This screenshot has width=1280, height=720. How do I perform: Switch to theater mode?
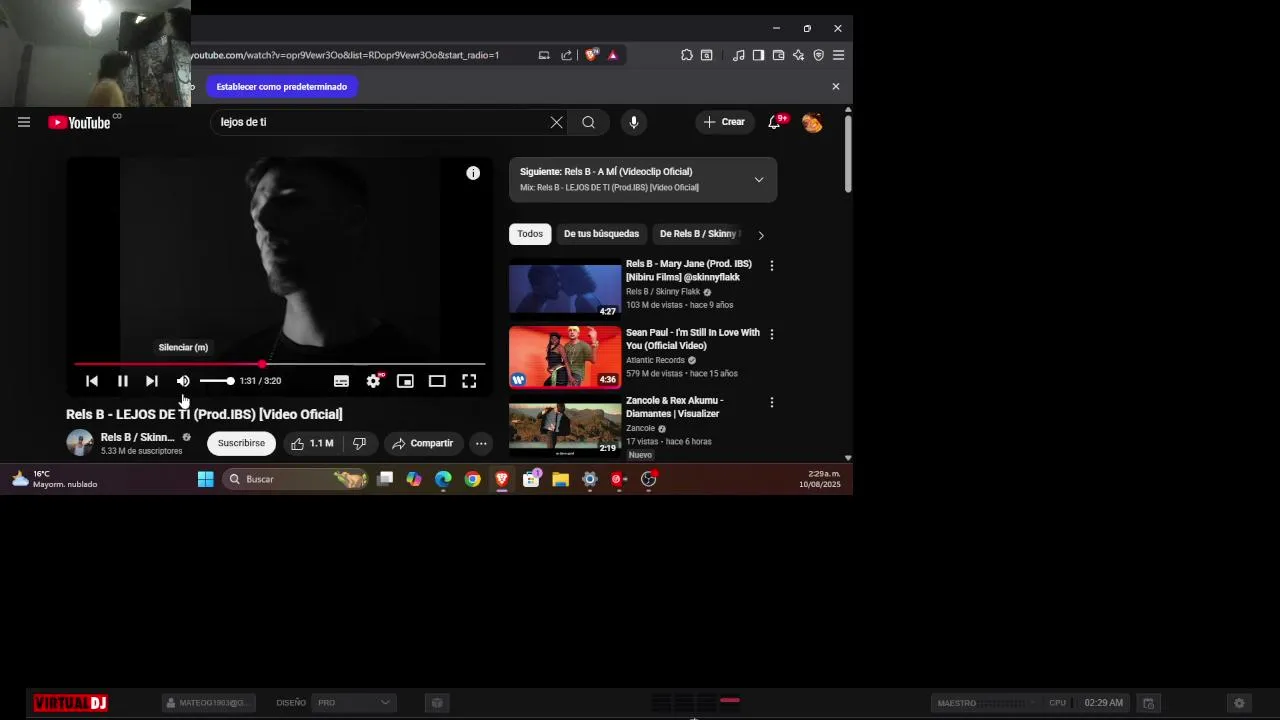click(437, 381)
